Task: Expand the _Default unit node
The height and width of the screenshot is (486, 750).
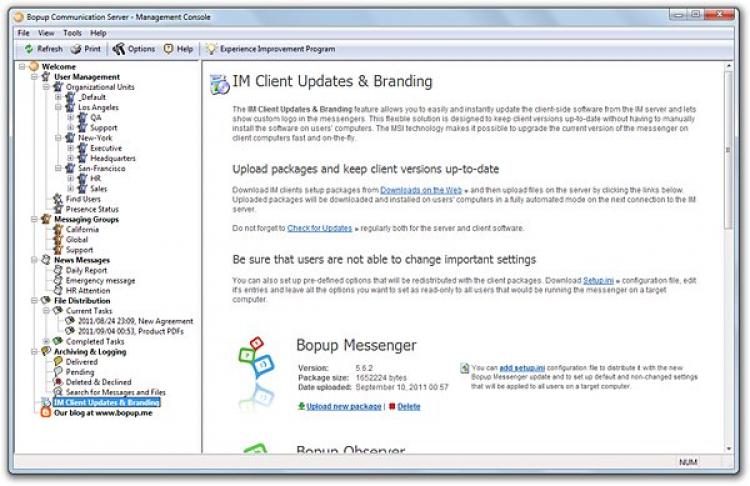Action: point(58,97)
